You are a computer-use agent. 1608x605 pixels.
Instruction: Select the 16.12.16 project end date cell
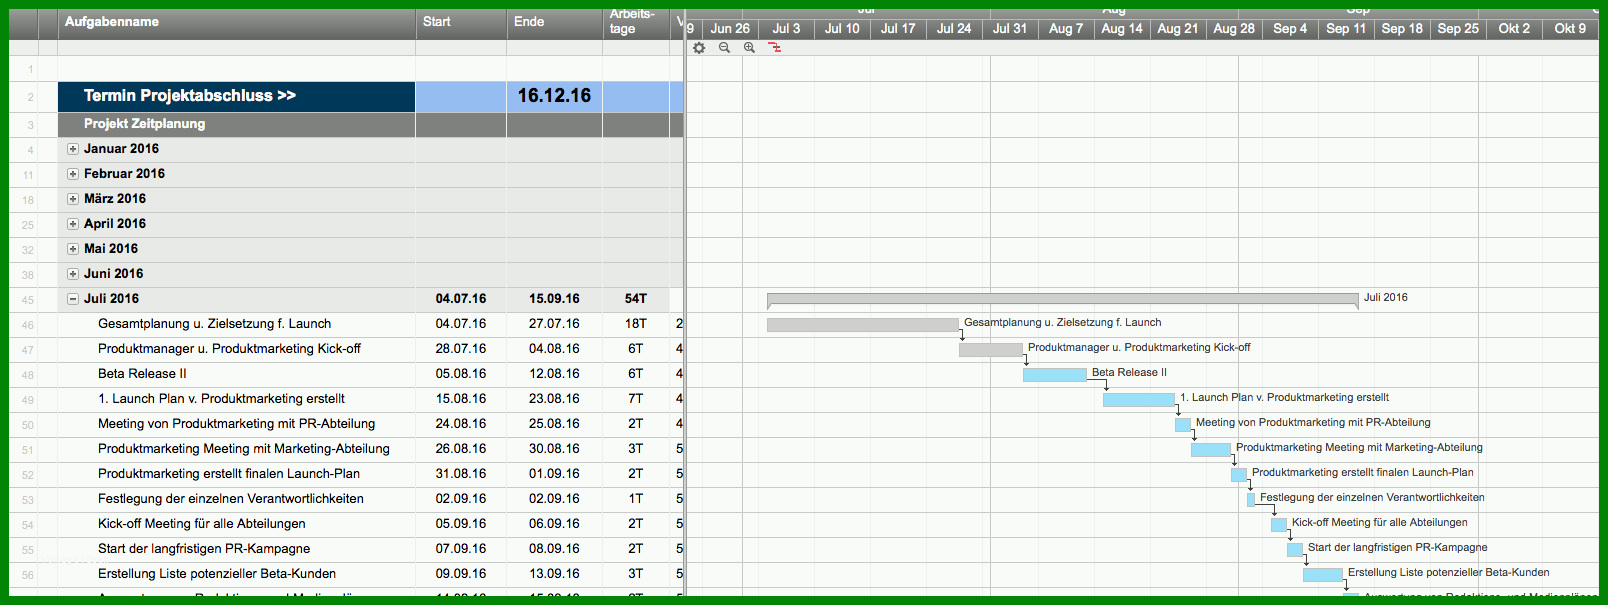[555, 96]
